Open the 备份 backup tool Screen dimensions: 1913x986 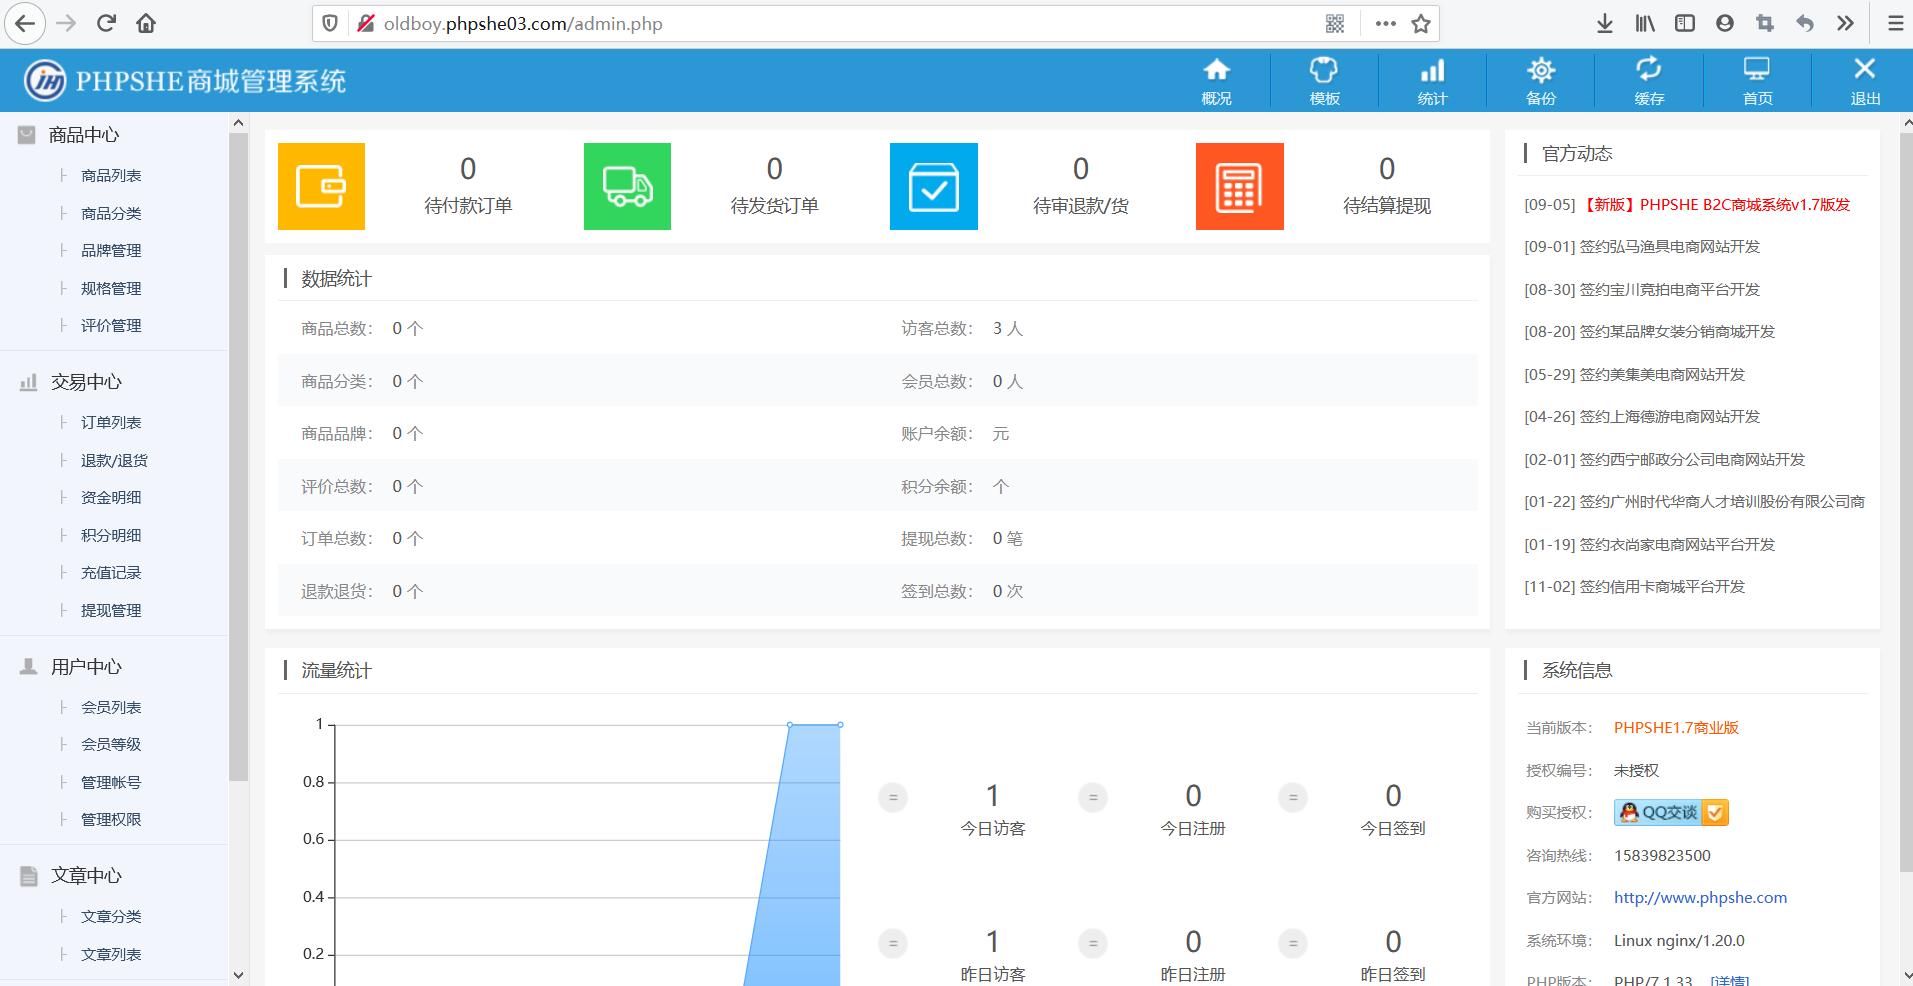[x=1540, y=80]
